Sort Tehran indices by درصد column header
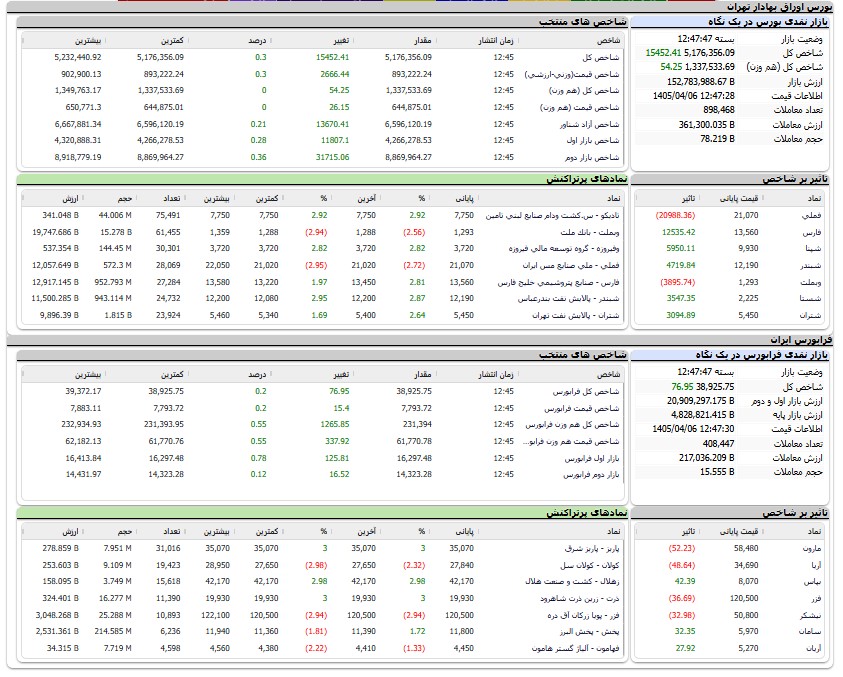 [257, 41]
